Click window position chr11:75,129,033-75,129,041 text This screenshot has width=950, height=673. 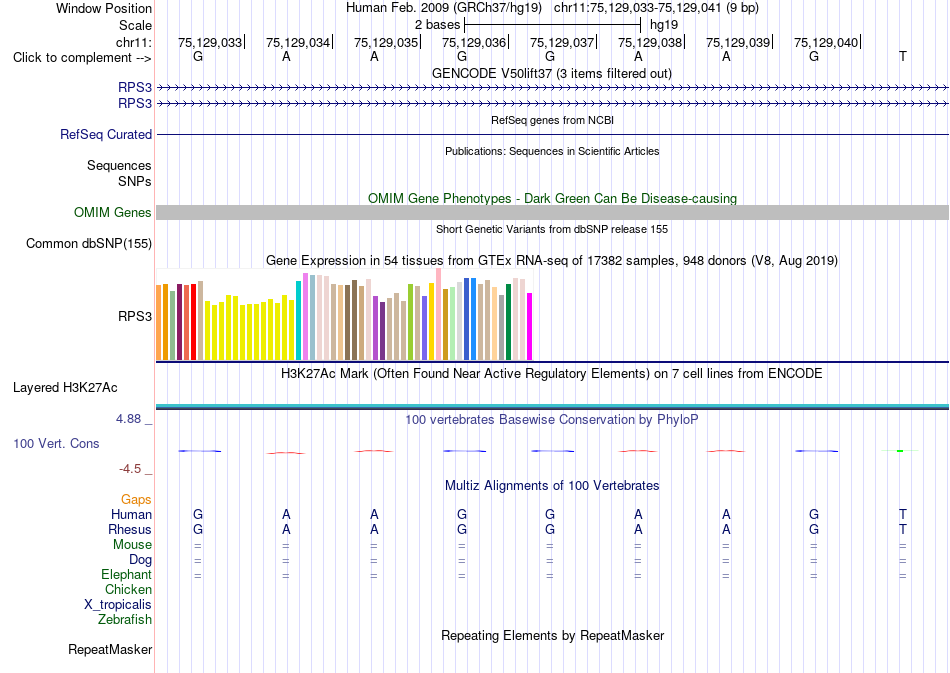tap(656, 8)
